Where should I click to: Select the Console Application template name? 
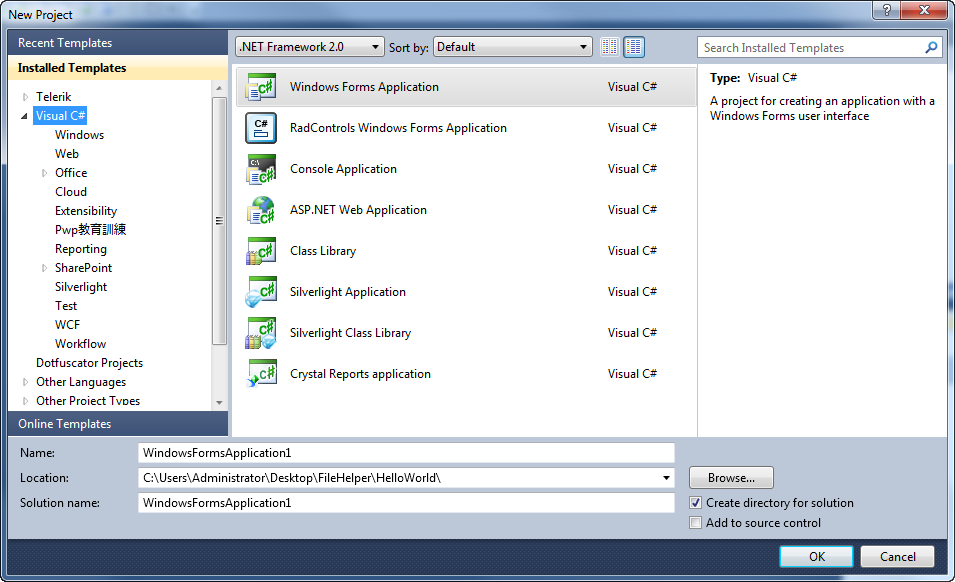(343, 169)
